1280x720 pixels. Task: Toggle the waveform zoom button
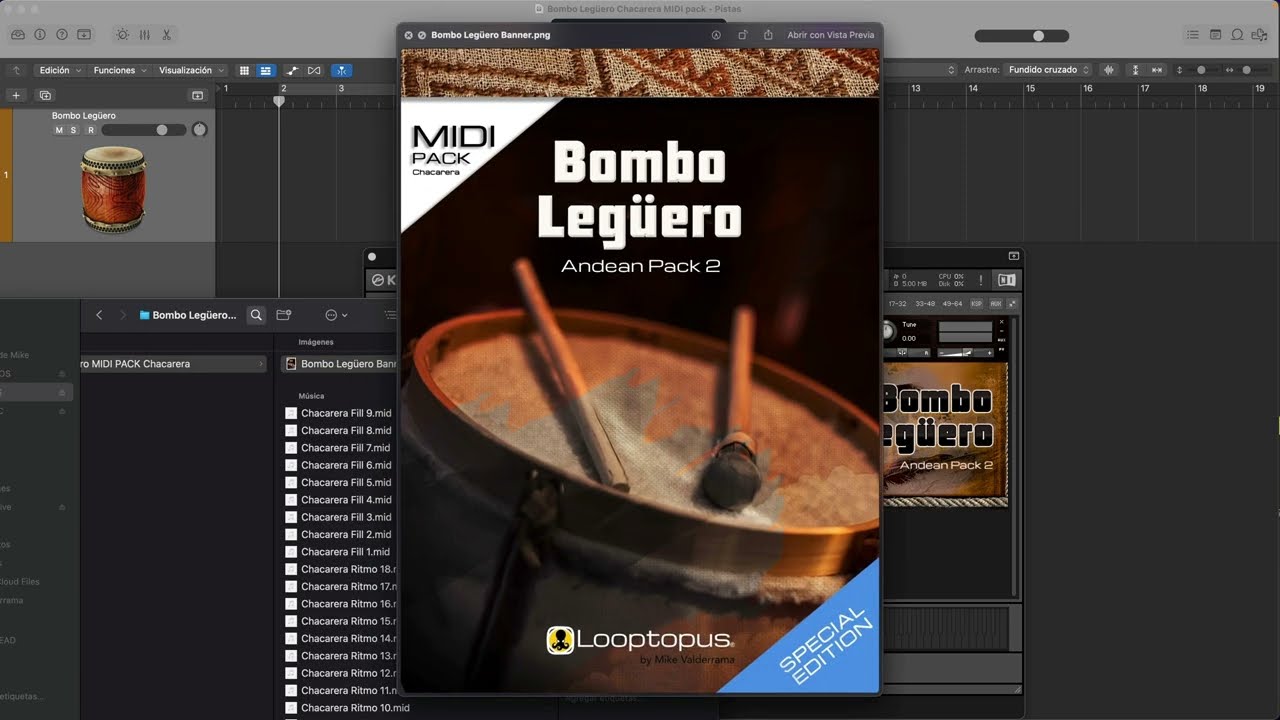tap(1109, 70)
